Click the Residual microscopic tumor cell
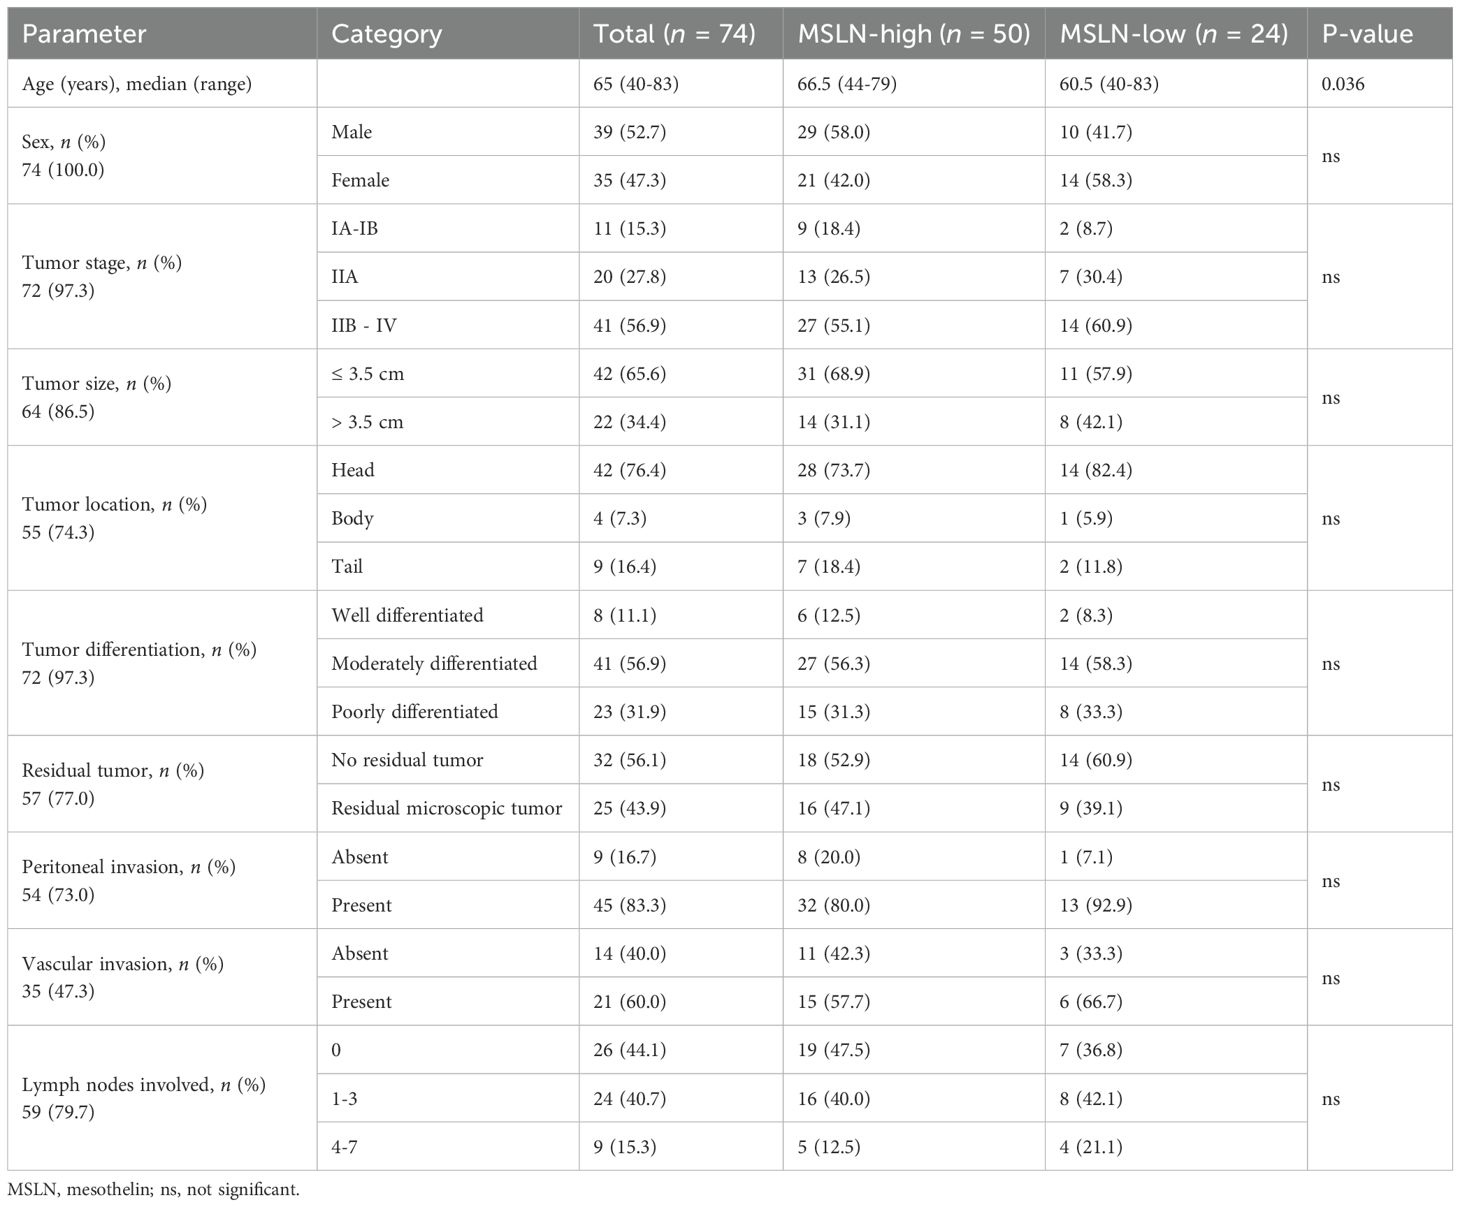1460x1207 pixels. pos(446,808)
